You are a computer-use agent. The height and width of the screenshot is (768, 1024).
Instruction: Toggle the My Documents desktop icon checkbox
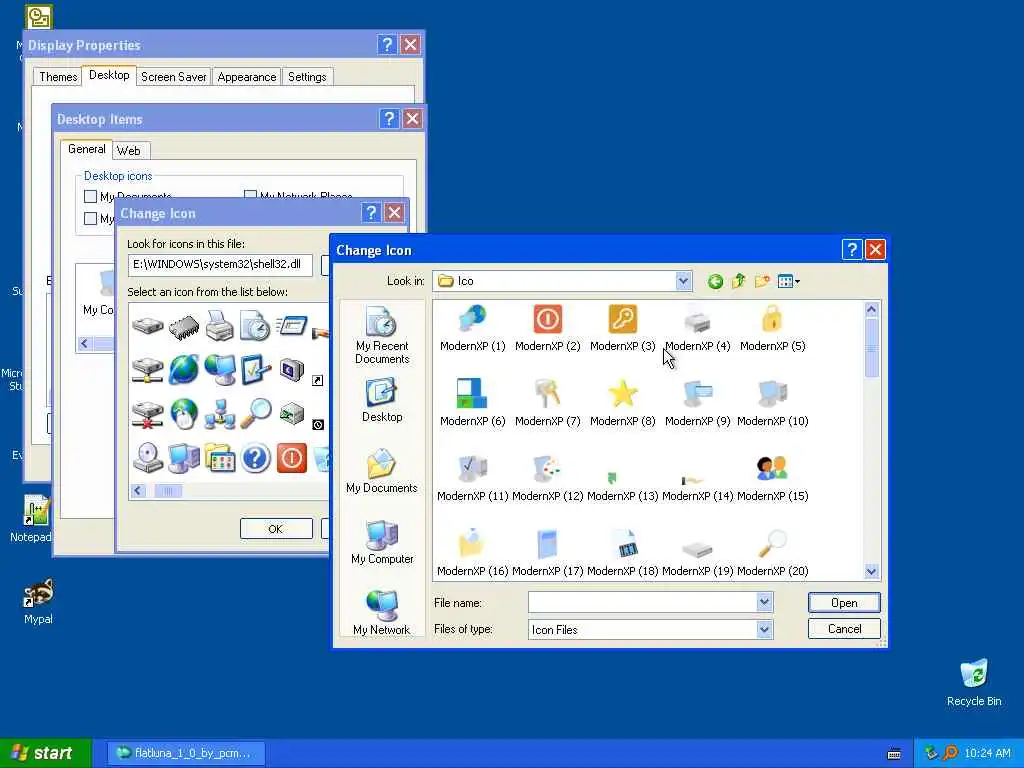(x=91, y=196)
